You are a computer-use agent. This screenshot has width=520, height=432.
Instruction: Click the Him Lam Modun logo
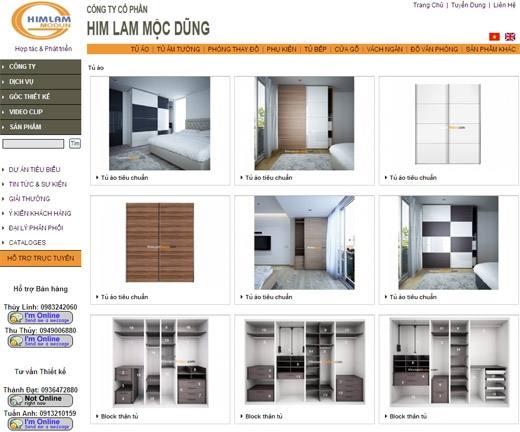(42, 21)
